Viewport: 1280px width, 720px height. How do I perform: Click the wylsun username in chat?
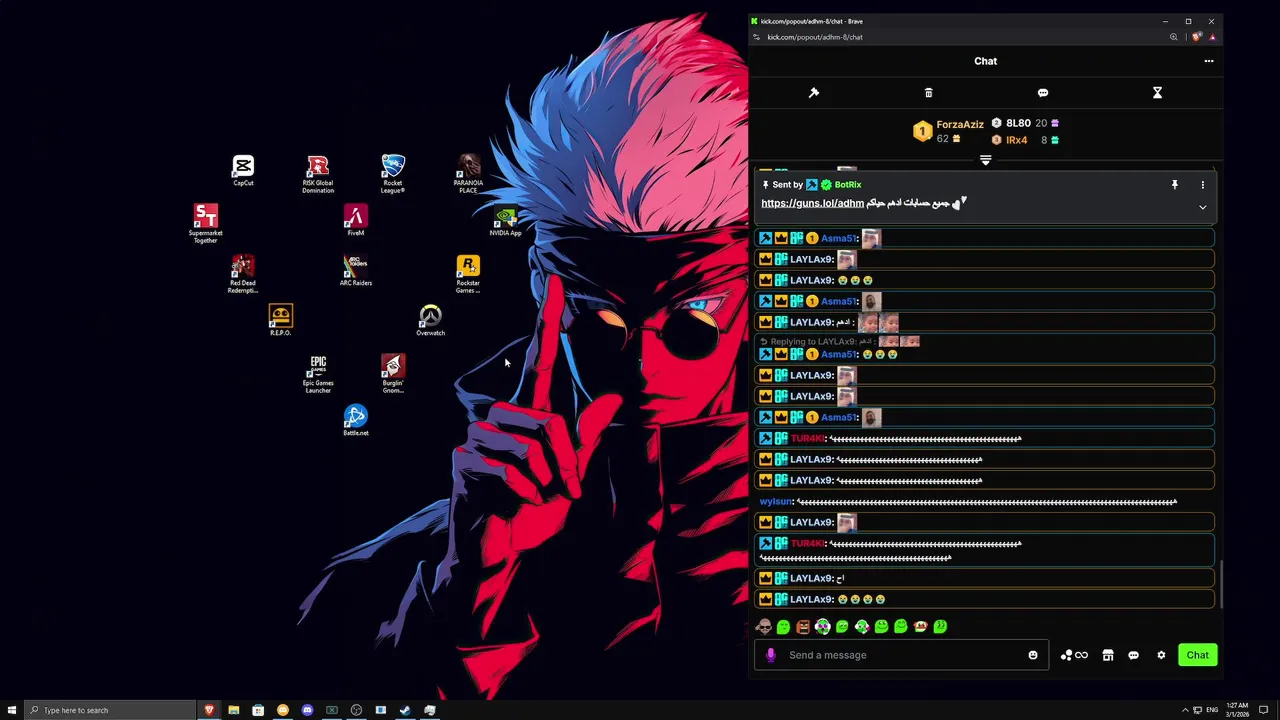(x=775, y=502)
